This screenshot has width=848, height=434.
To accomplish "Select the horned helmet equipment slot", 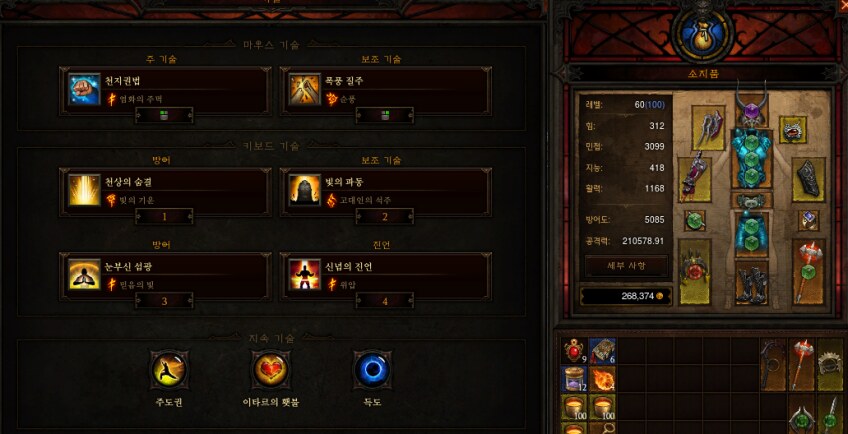I will point(752,106).
